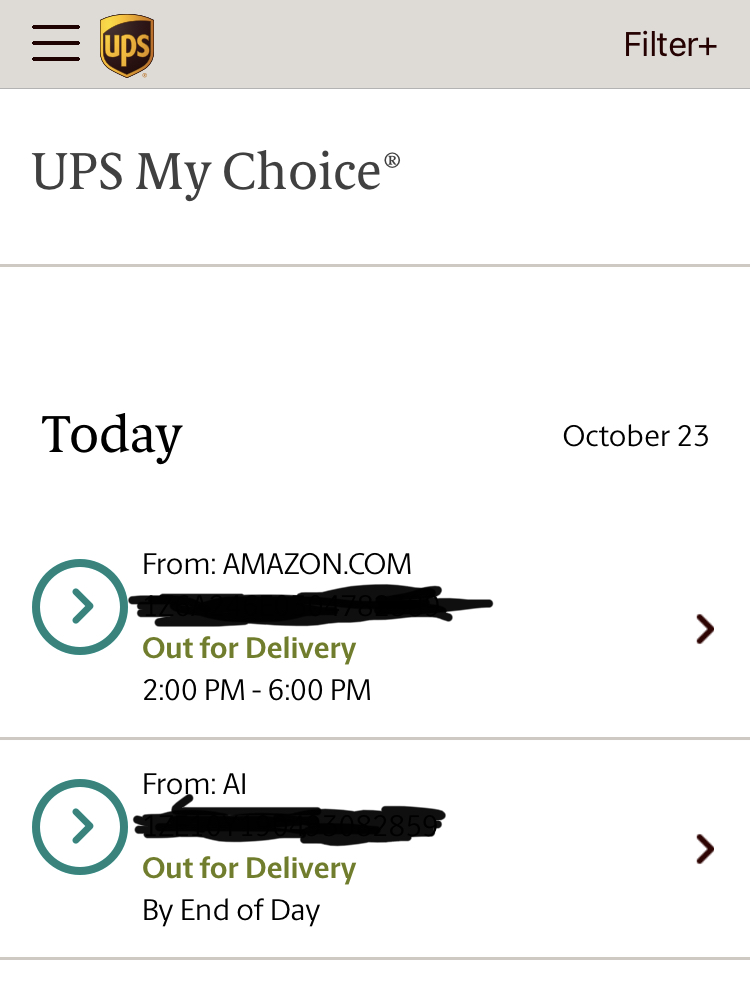Select the From: AMAZON.COM sender text

tap(277, 564)
